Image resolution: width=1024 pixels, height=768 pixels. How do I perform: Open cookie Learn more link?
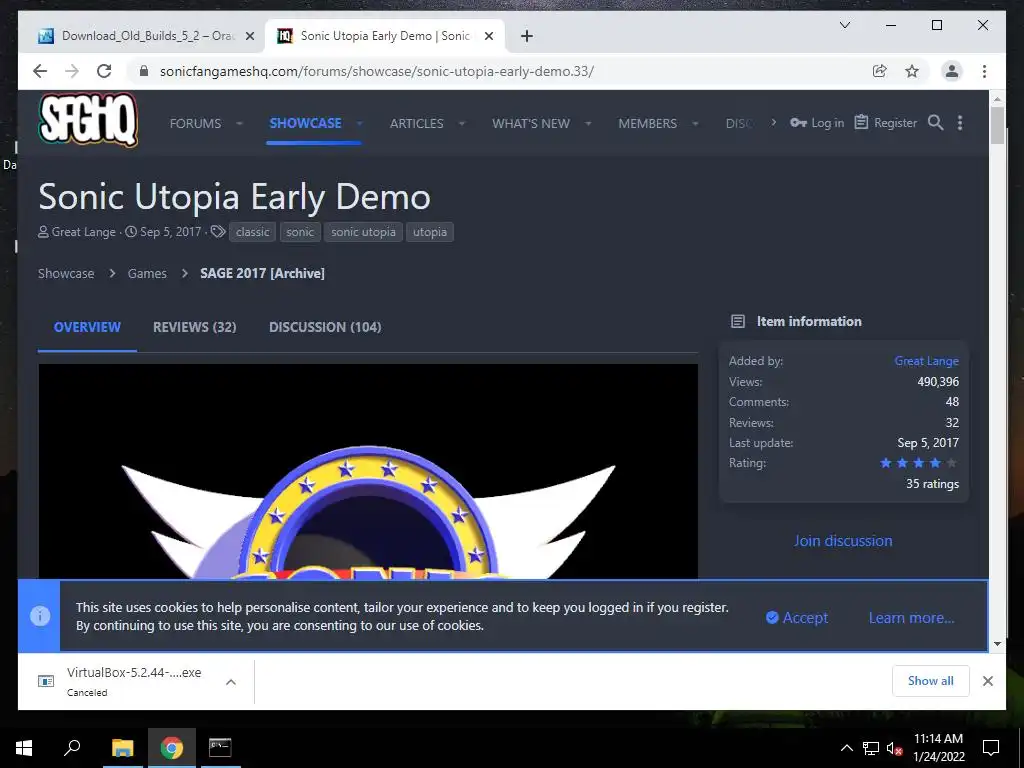click(911, 618)
